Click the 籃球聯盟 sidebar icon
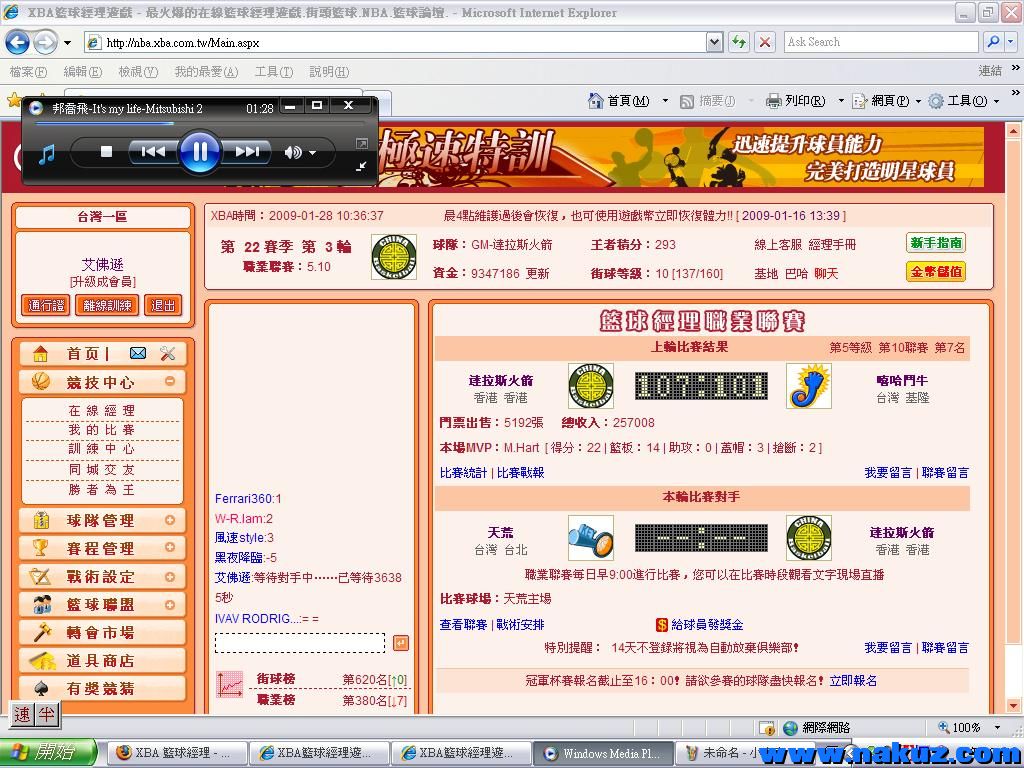The height and width of the screenshot is (768, 1024). (x=42, y=604)
